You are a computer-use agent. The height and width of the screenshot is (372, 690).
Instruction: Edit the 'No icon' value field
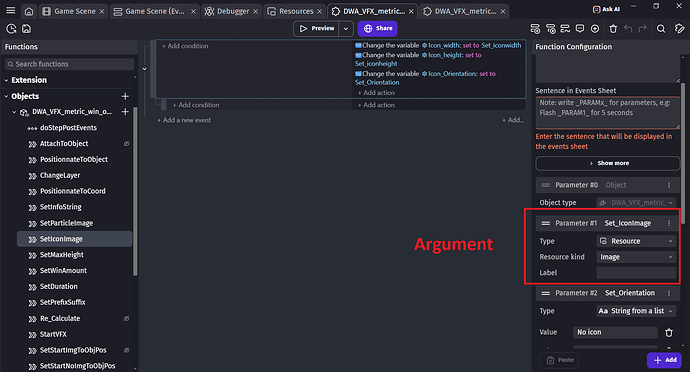click(615, 332)
